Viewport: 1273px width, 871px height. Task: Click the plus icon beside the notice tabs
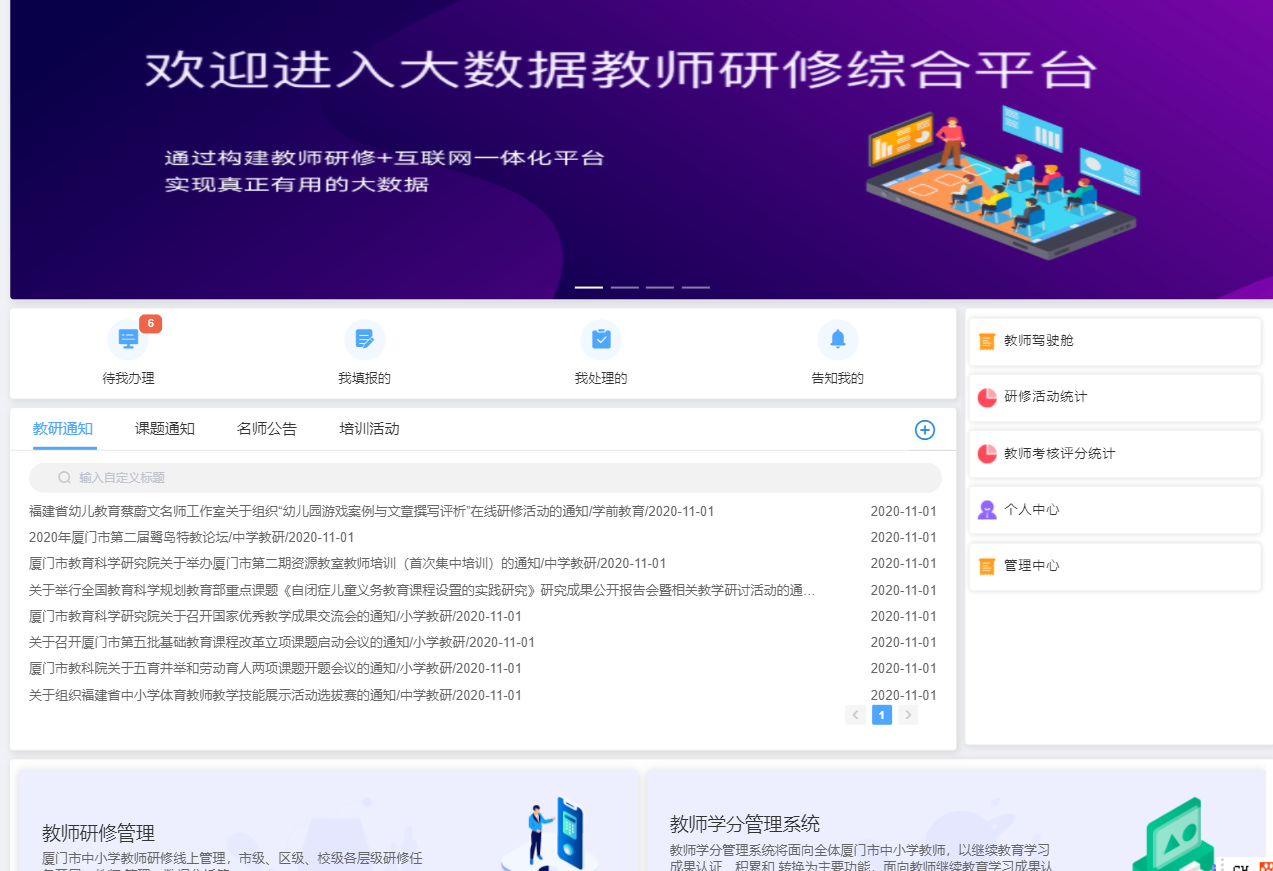[x=924, y=429]
